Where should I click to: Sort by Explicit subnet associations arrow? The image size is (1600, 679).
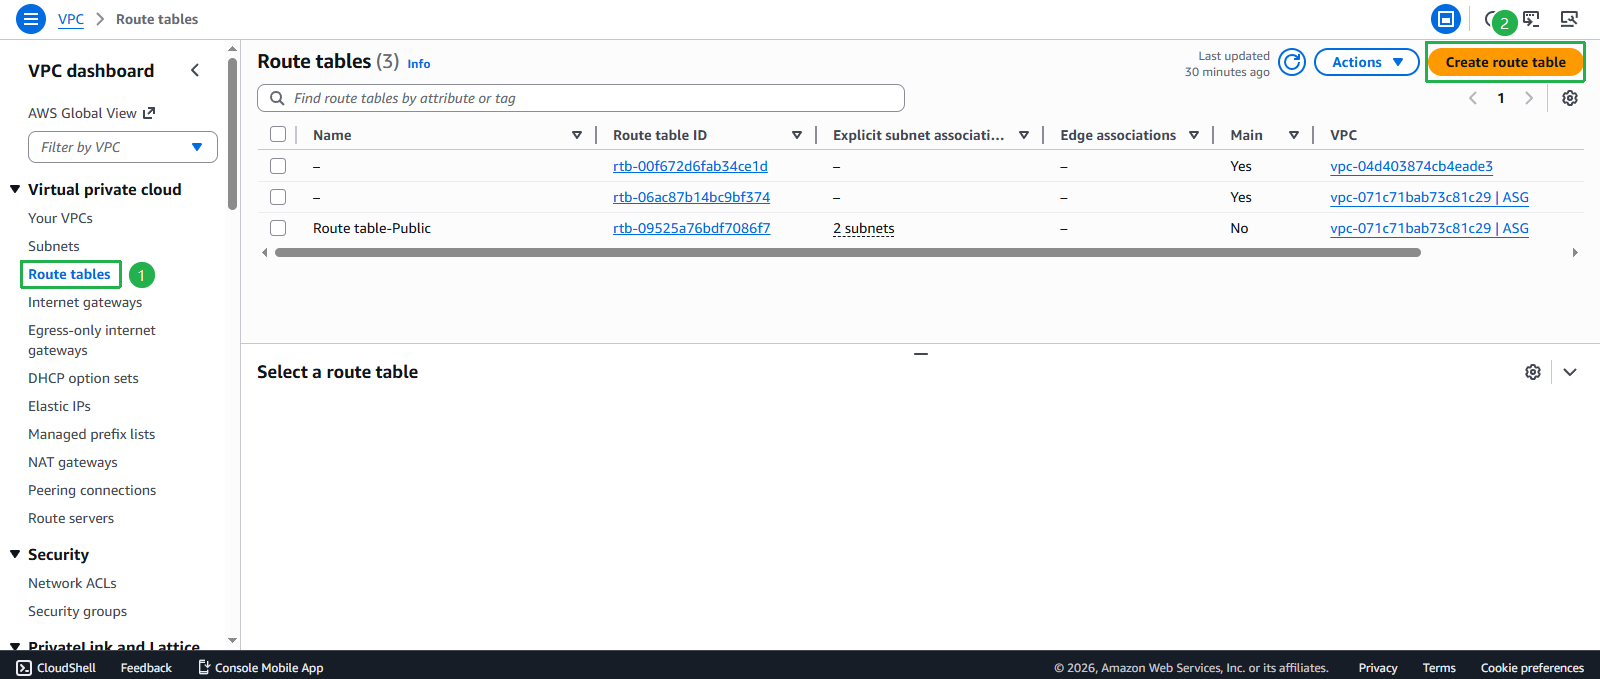pyautogui.click(x=1024, y=135)
